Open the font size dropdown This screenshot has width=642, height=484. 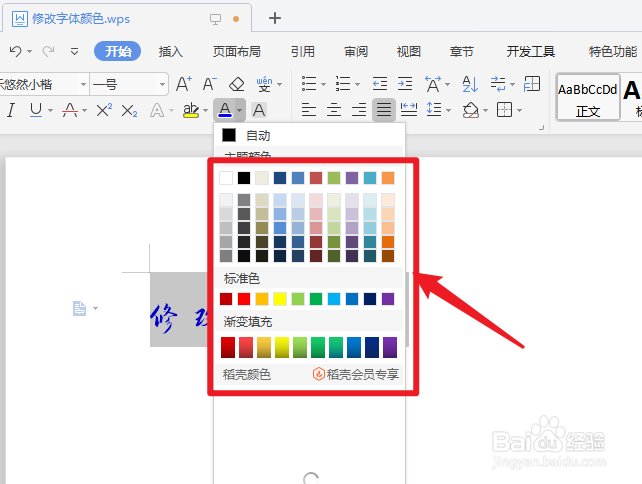pyautogui.click(x=162, y=84)
